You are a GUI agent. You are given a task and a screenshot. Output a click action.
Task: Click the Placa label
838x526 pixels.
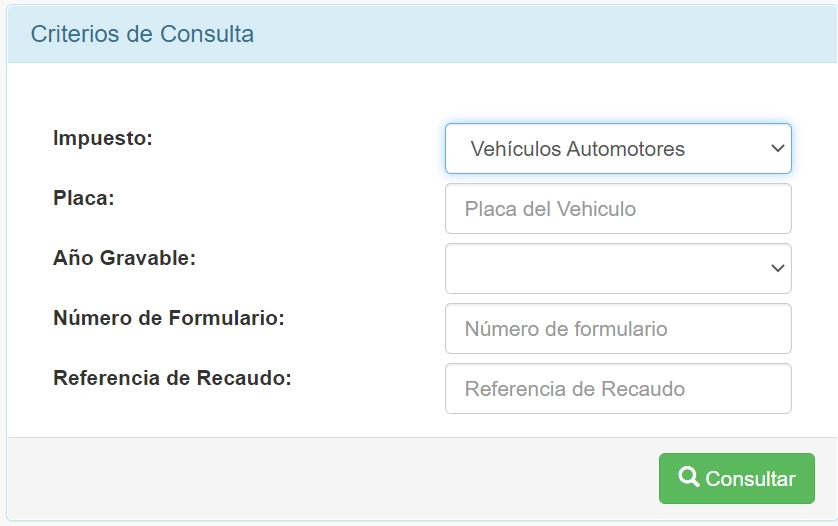[x=84, y=198]
